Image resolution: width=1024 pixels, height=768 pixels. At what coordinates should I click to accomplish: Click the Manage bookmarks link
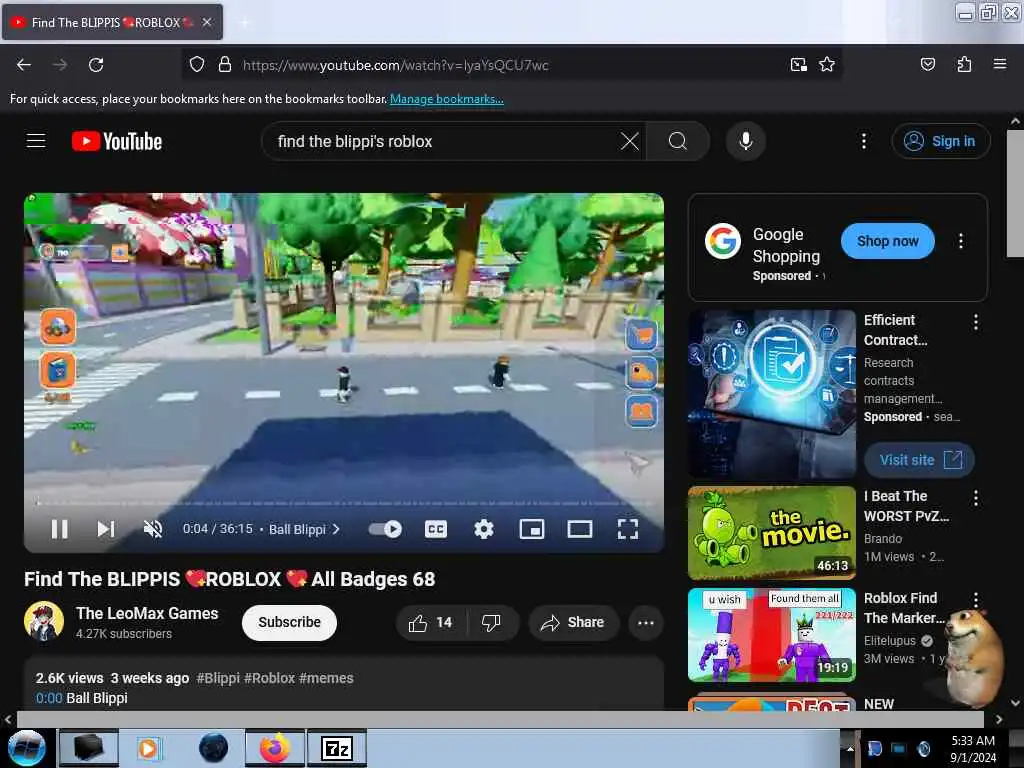pyautogui.click(x=447, y=99)
